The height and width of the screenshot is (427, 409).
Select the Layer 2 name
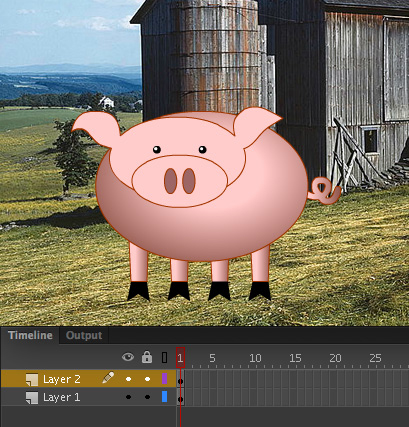tap(62, 379)
